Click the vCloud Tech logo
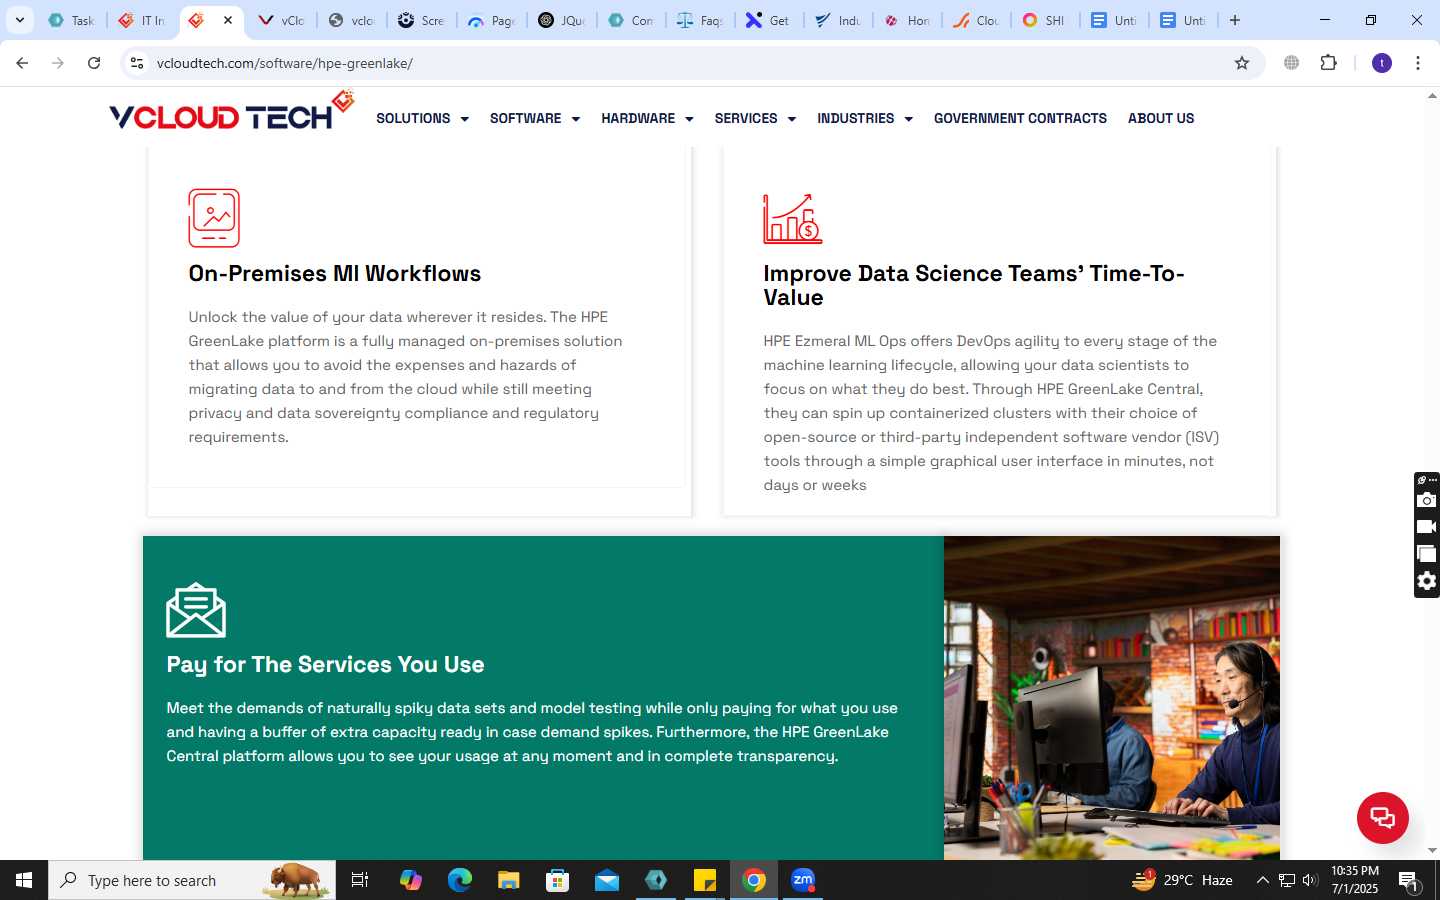 pos(231,112)
